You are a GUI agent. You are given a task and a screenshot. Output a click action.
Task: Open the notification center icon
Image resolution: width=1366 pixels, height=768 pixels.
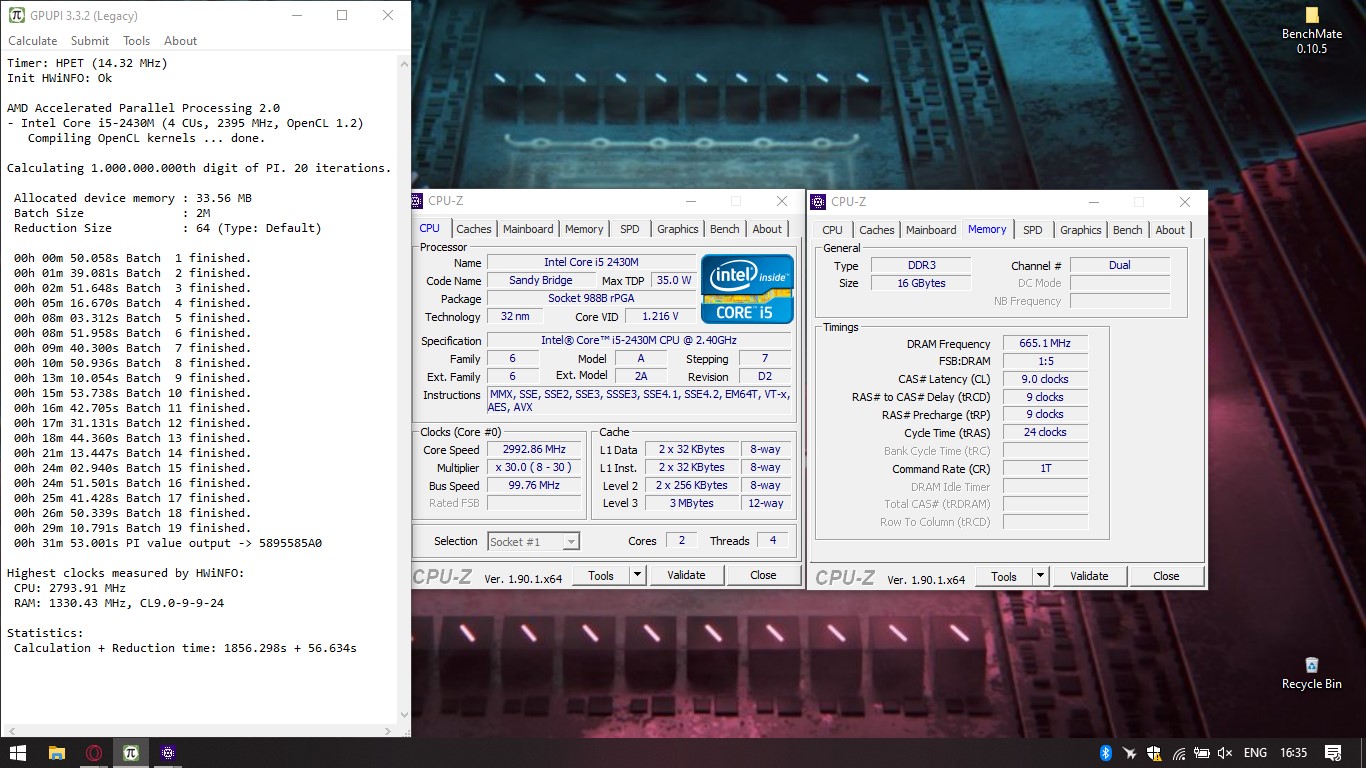click(x=1333, y=753)
